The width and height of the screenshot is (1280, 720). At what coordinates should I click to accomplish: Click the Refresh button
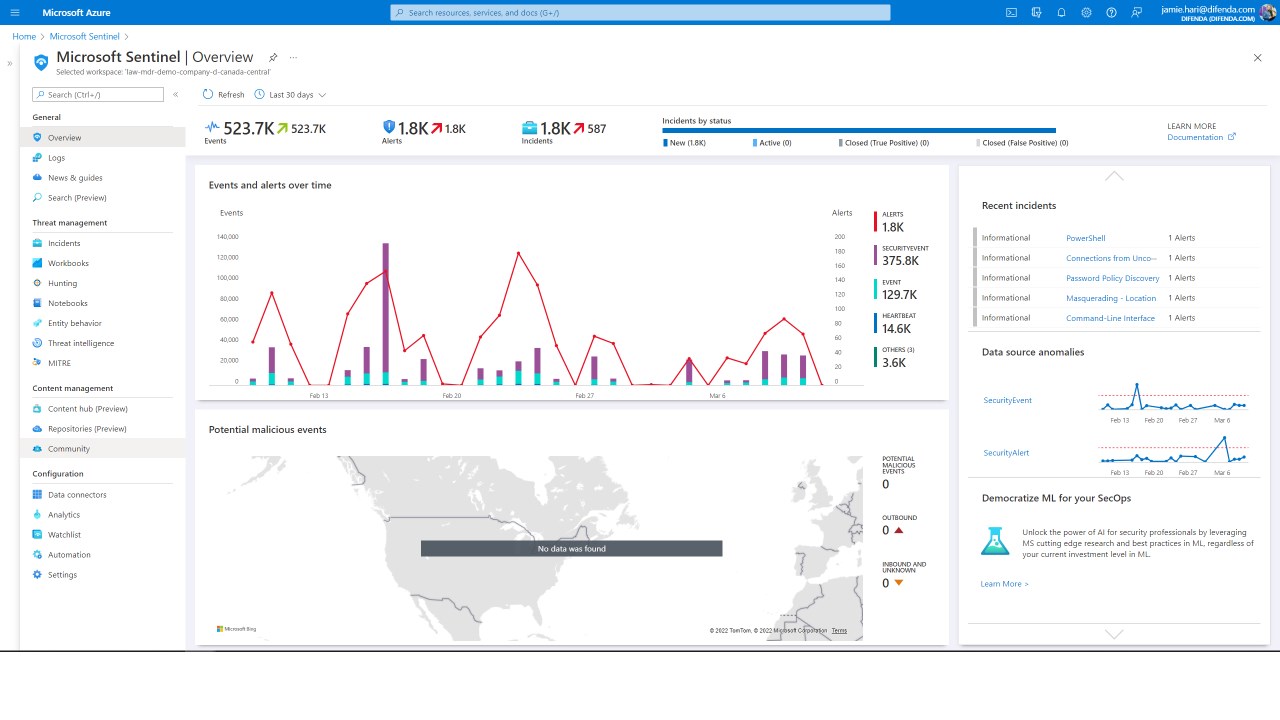(223, 95)
